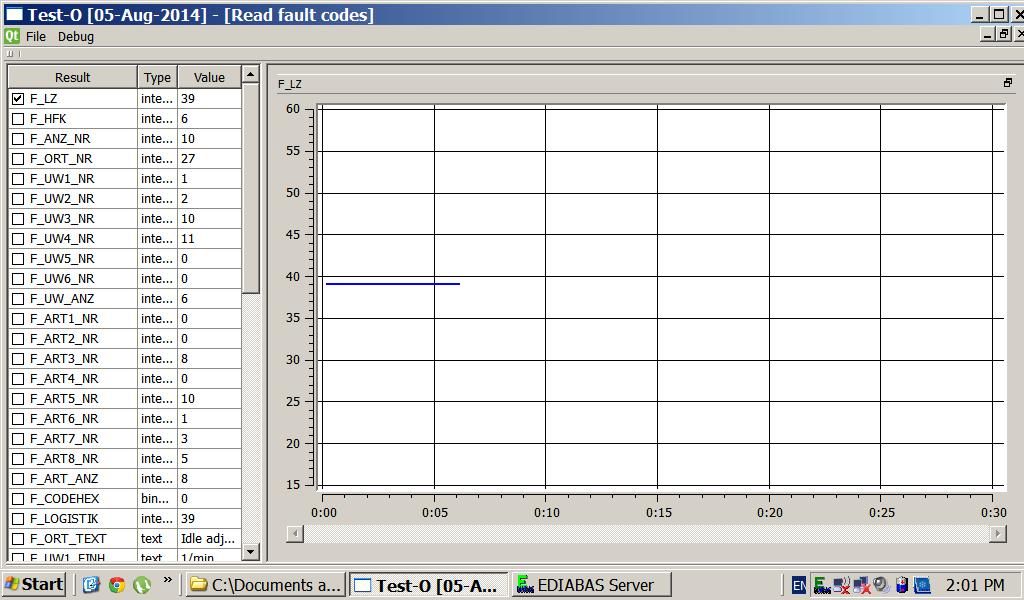Image resolution: width=1024 pixels, height=600 pixels.
Task: Switch to EDIABAS Server taskbar window
Action: [591, 585]
